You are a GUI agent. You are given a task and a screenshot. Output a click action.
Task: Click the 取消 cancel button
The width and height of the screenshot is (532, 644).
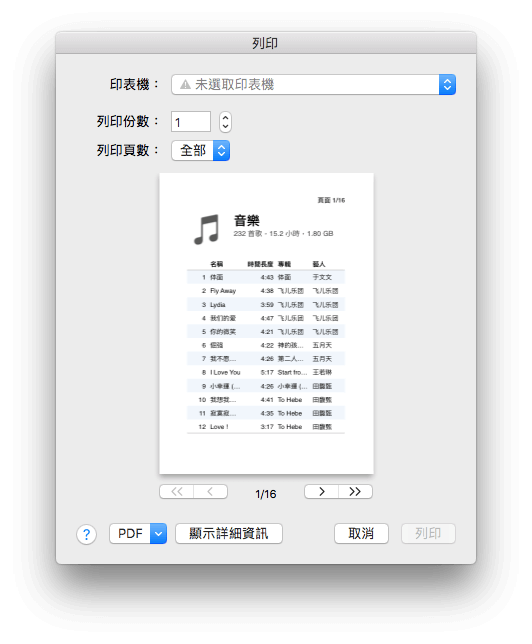coord(361,534)
